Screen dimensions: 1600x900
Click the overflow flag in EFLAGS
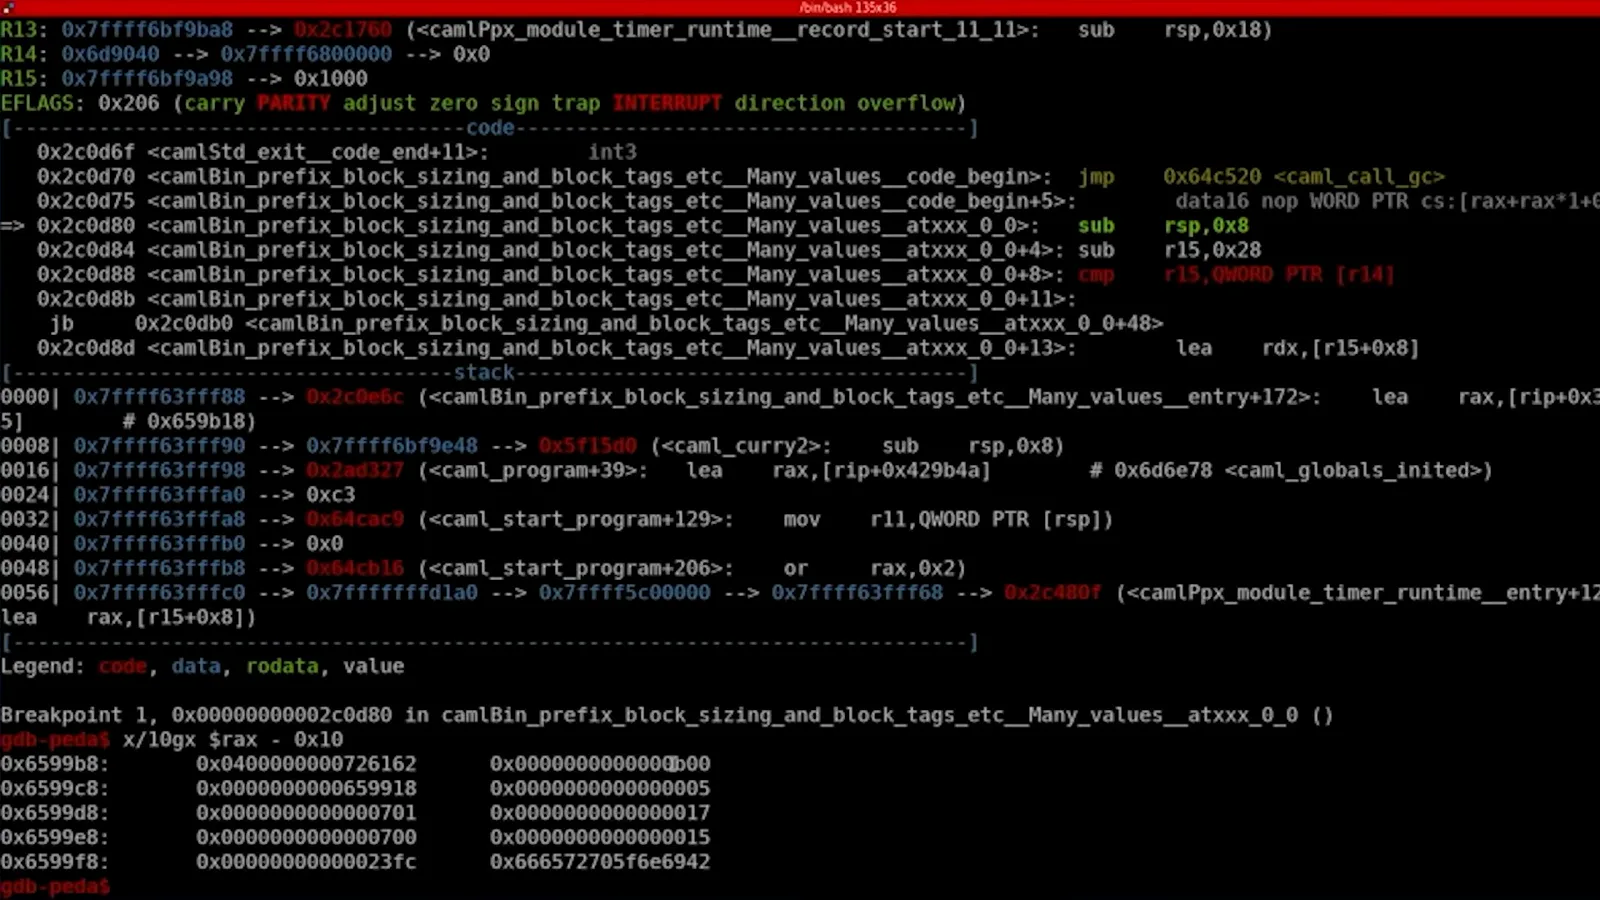click(x=906, y=103)
